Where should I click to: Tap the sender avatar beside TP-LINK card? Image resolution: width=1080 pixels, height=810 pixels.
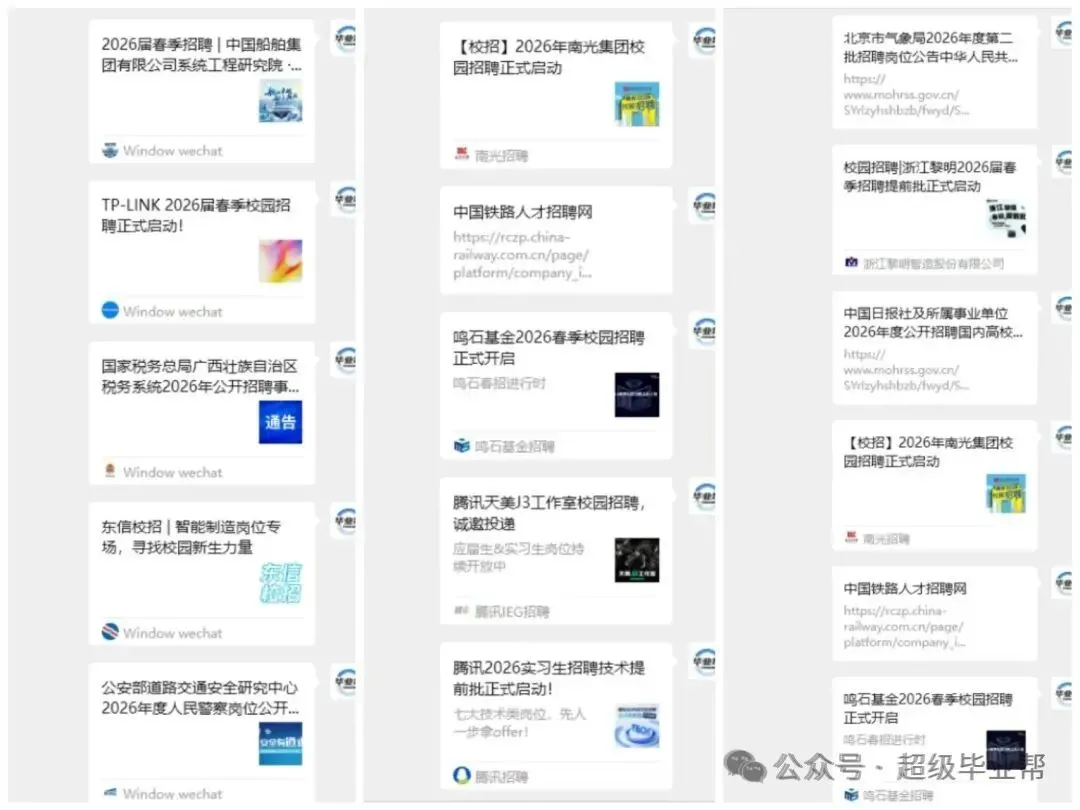[x=346, y=200]
